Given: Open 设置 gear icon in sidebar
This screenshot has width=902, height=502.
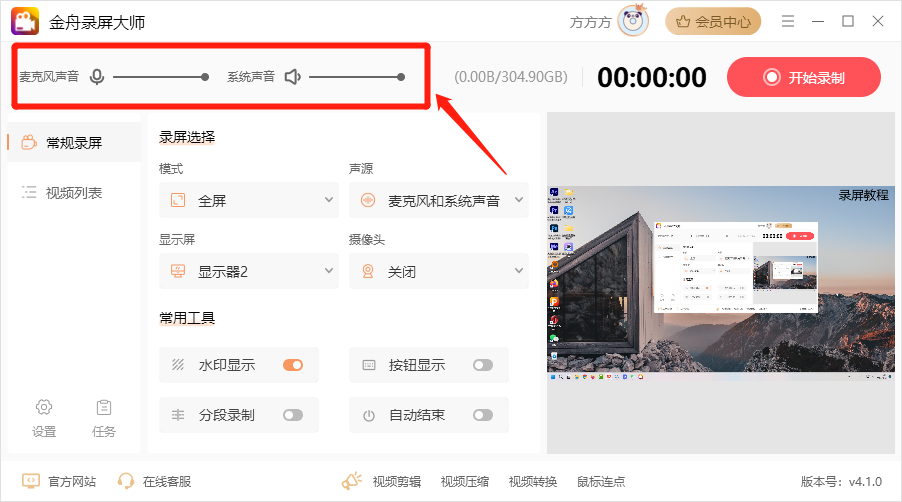Looking at the screenshot, I should click(x=44, y=407).
